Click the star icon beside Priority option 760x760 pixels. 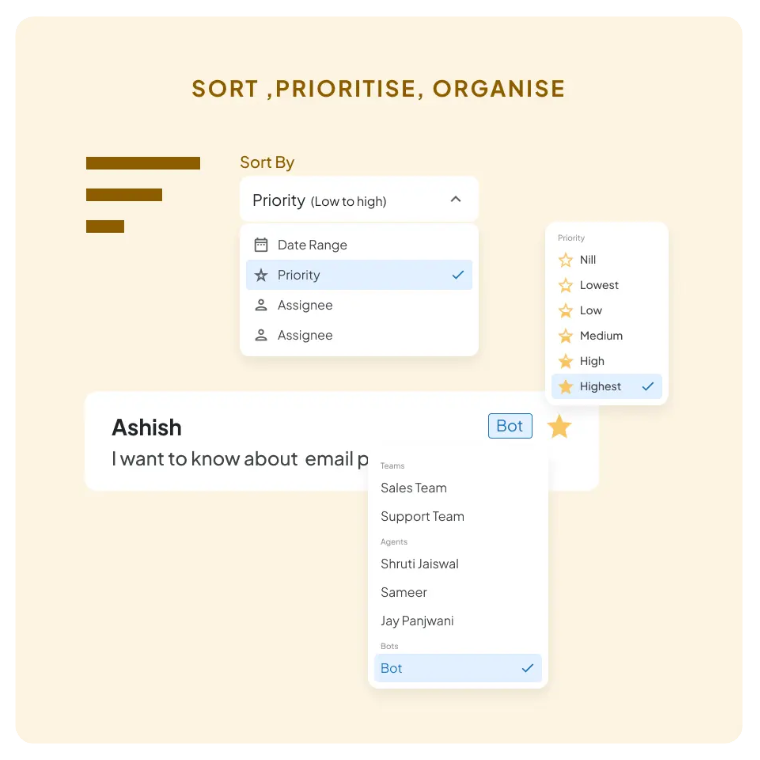pos(261,275)
